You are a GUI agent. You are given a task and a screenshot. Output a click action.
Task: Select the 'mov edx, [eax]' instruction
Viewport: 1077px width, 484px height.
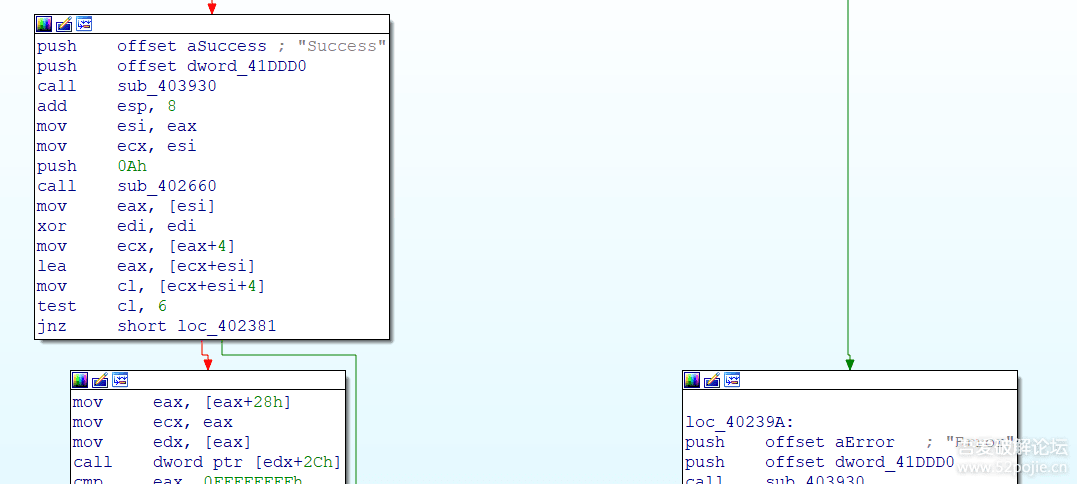tap(162, 442)
